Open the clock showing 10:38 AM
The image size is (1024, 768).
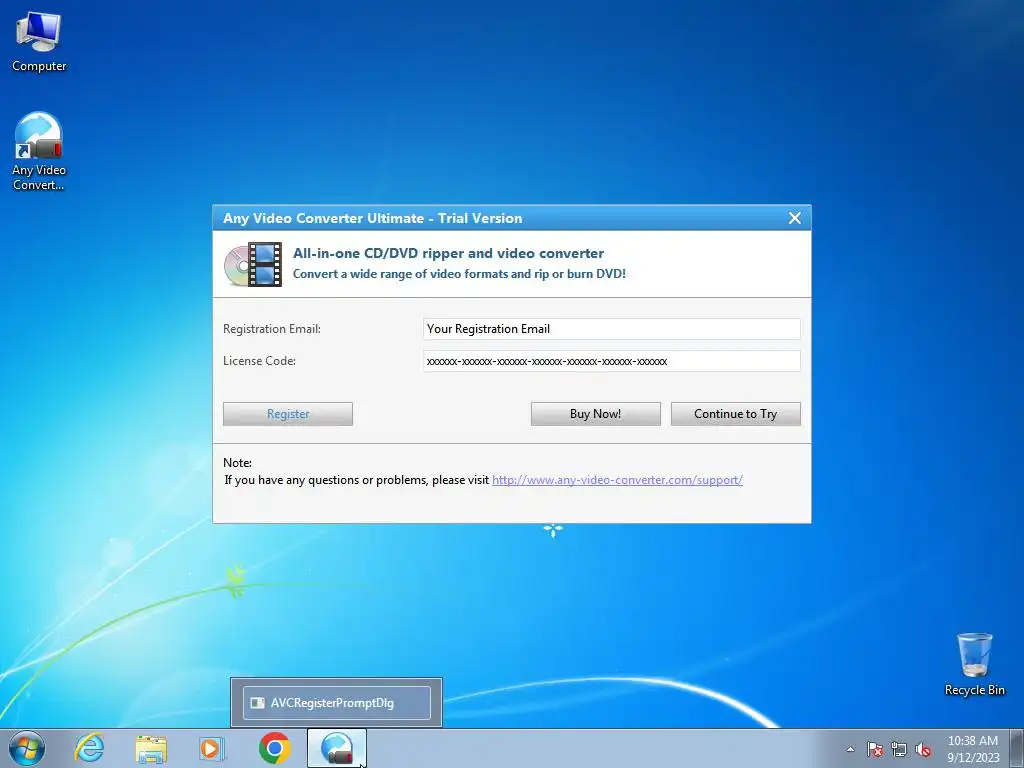(x=972, y=748)
